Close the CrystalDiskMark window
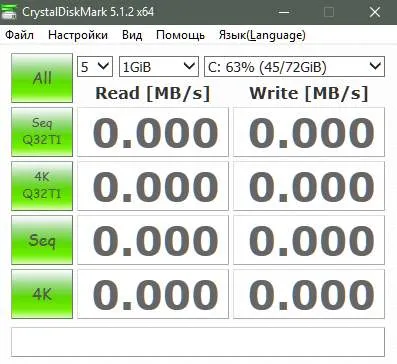Screen dimensions: 397x364 click(375, 12)
